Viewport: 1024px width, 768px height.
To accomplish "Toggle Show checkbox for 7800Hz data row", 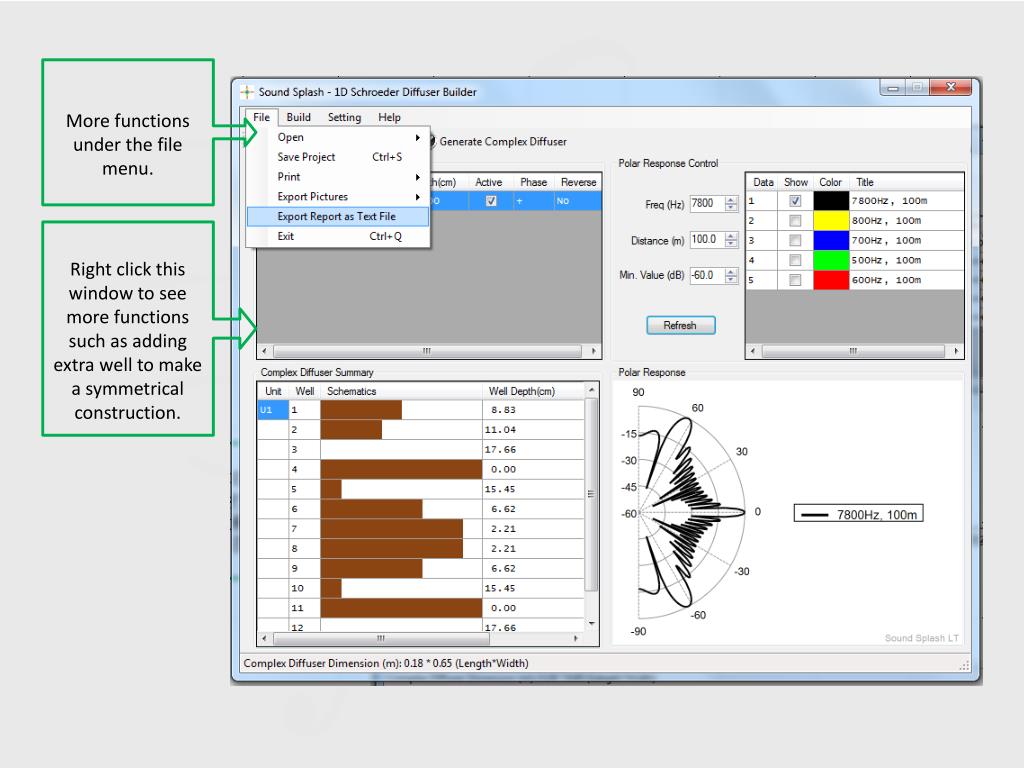I will 795,201.
